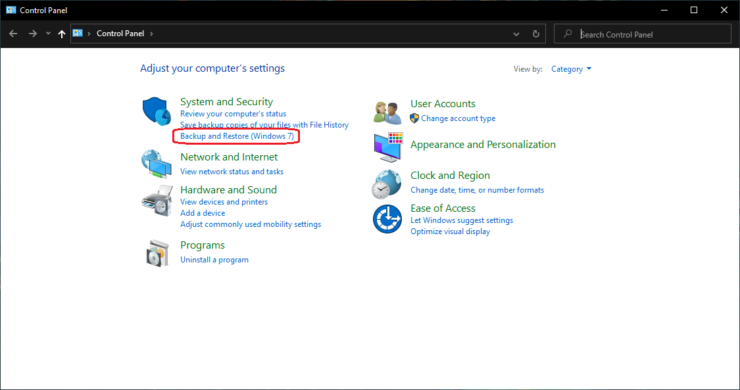Open Backup and Restore (Windows 7)

(237, 136)
